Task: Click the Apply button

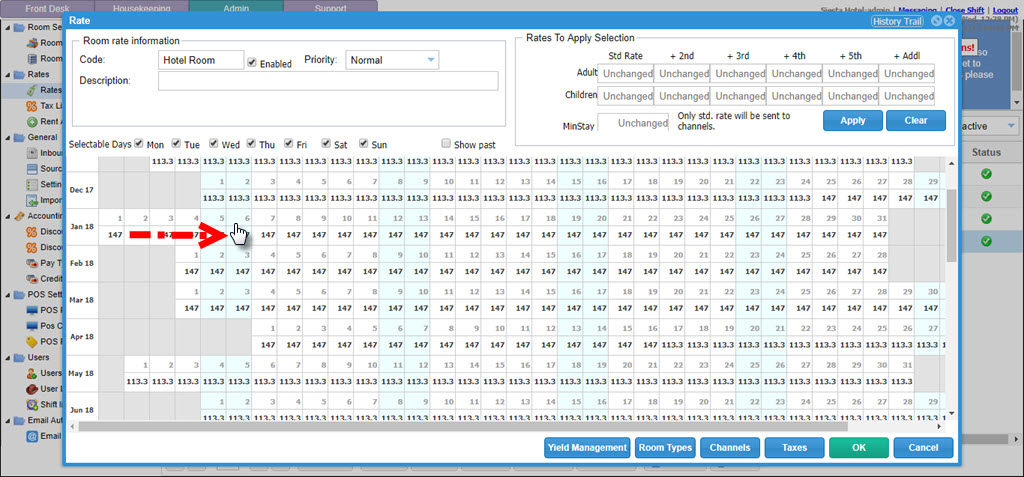Action: [x=852, y=120]
